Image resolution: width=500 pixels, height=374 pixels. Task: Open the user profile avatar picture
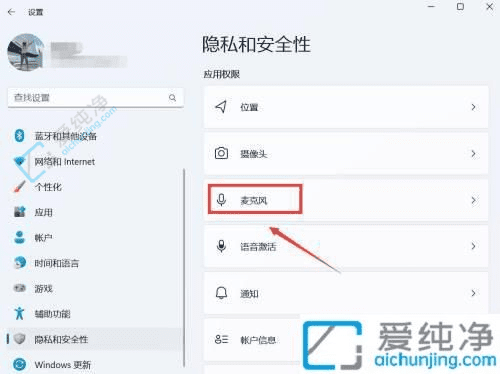(26, 52)
